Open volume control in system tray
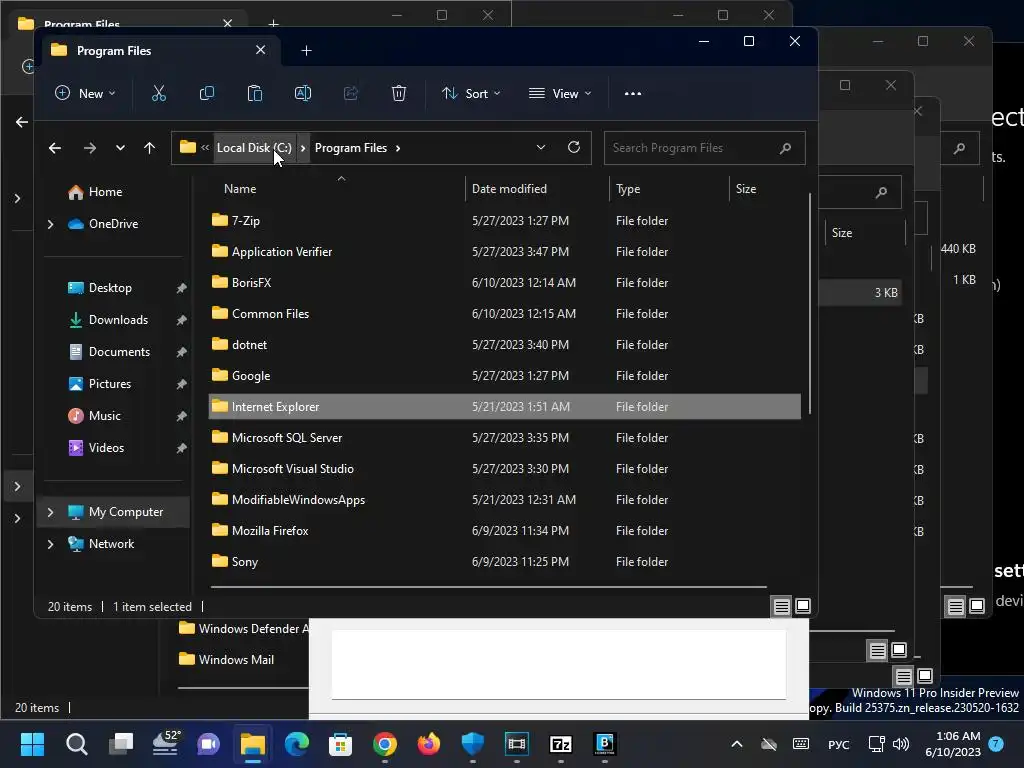 (901, 744)
